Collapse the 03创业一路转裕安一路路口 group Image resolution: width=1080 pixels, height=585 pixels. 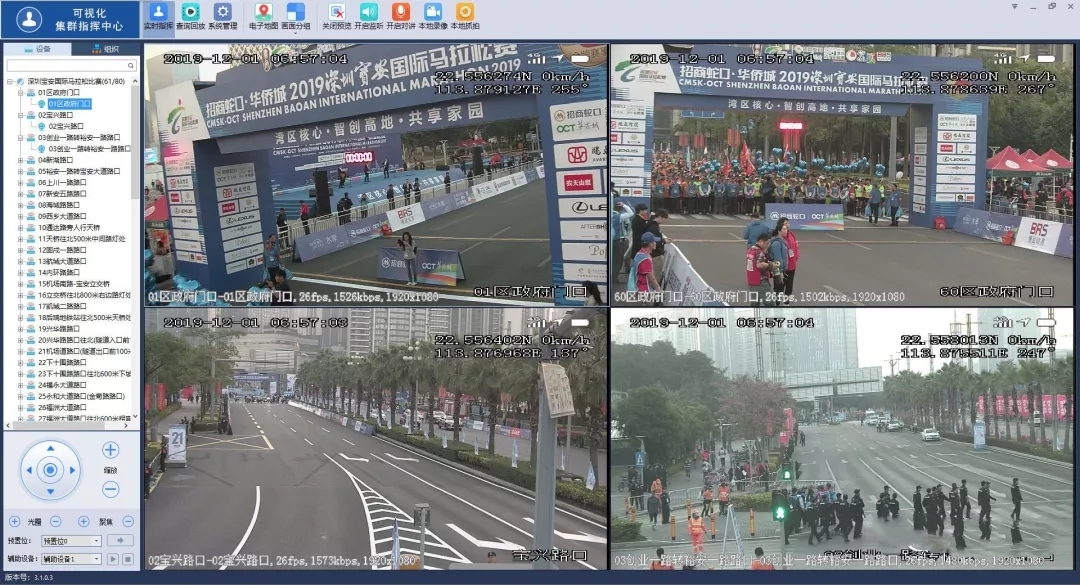[21, 138]
